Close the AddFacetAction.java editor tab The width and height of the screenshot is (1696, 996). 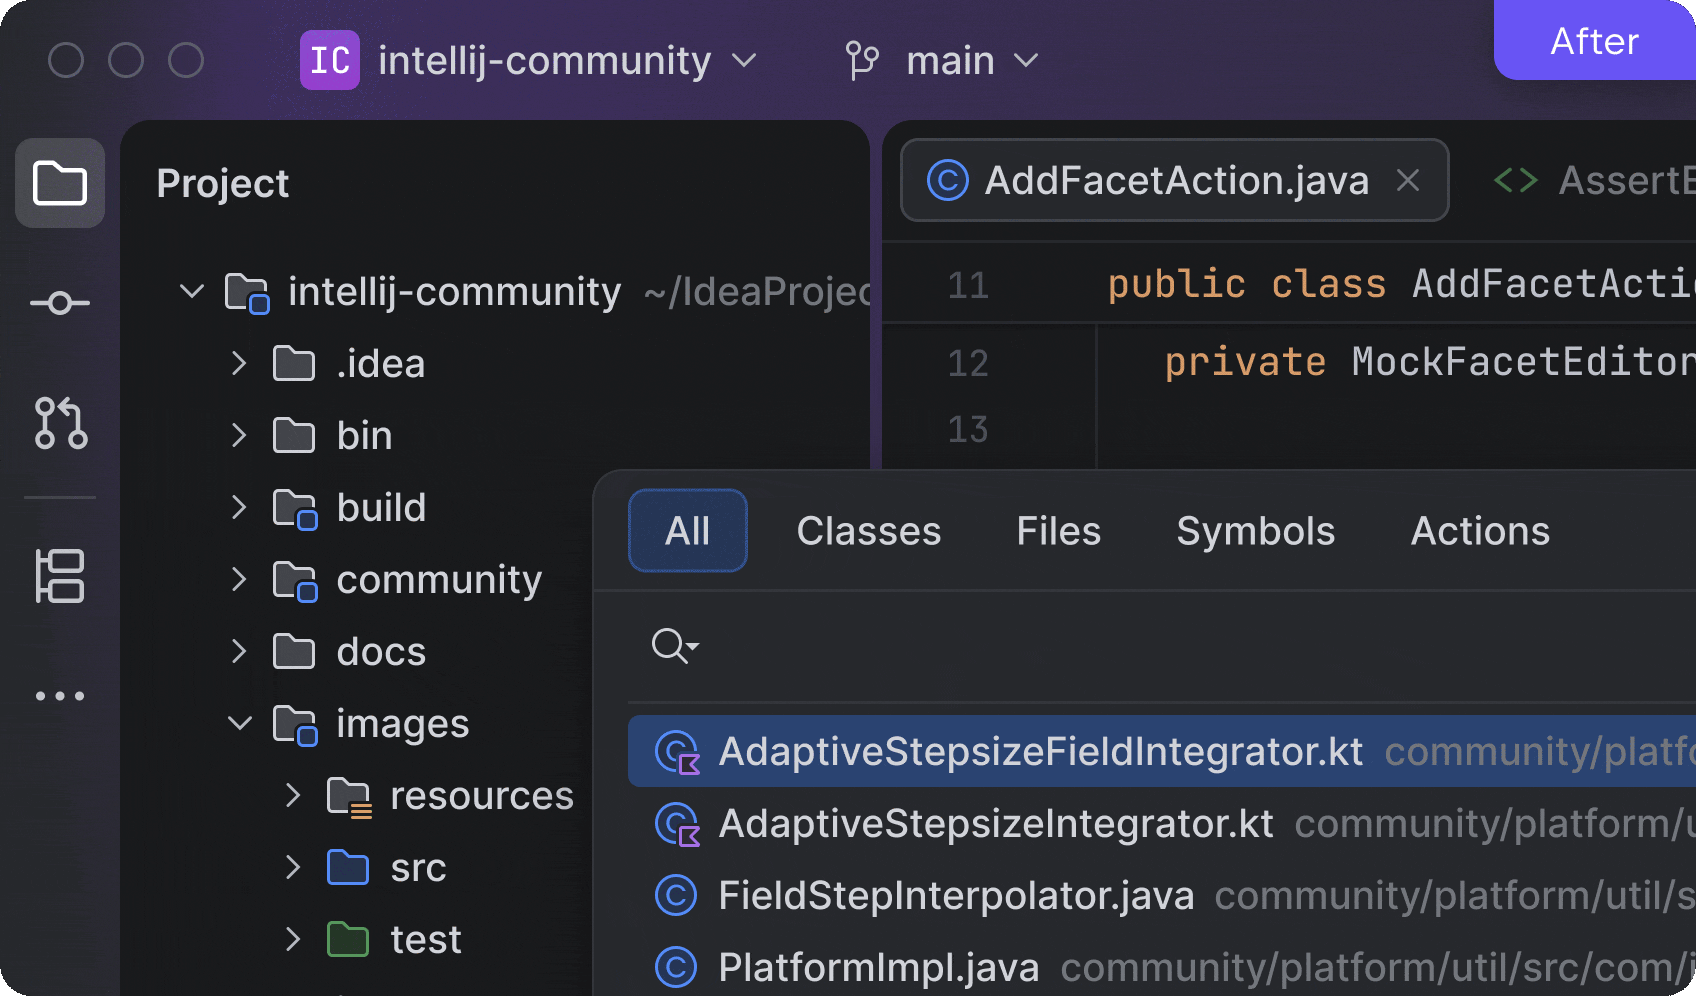pos(1408,181)
